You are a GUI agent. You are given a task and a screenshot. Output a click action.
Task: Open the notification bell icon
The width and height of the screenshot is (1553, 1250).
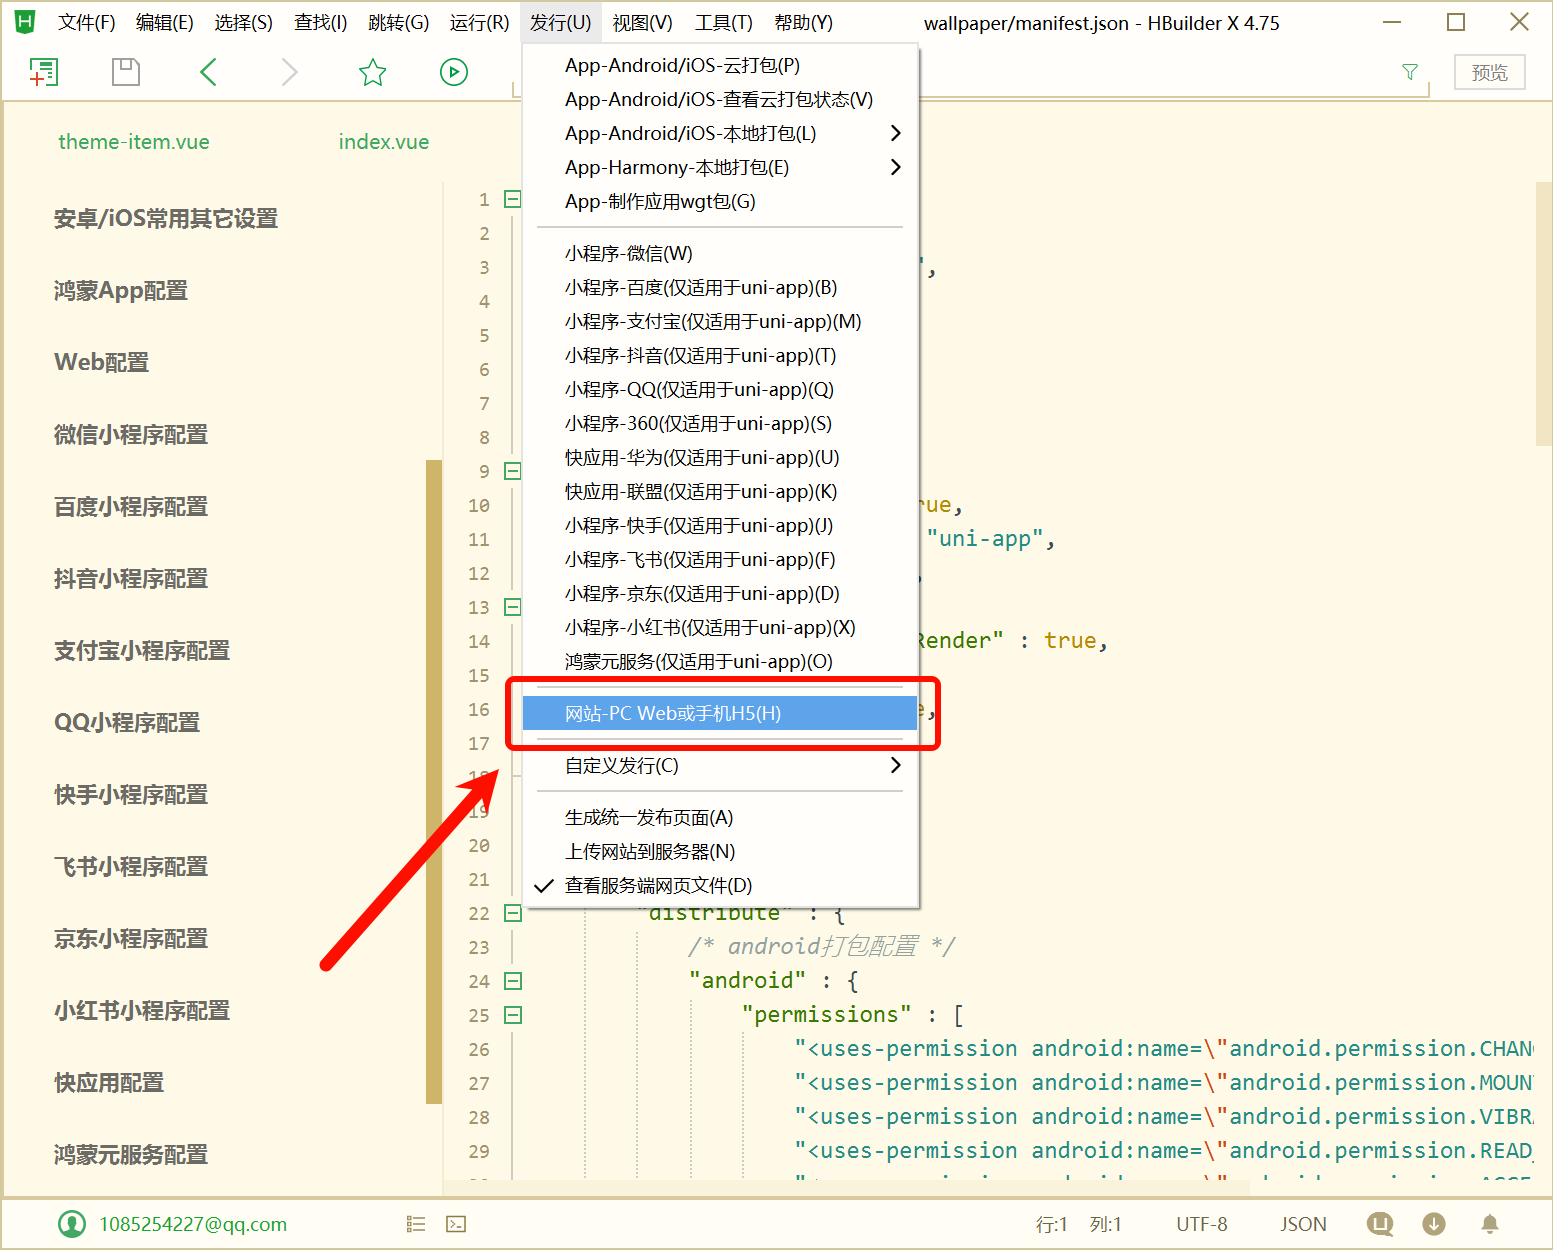tap(1490, 1224)
